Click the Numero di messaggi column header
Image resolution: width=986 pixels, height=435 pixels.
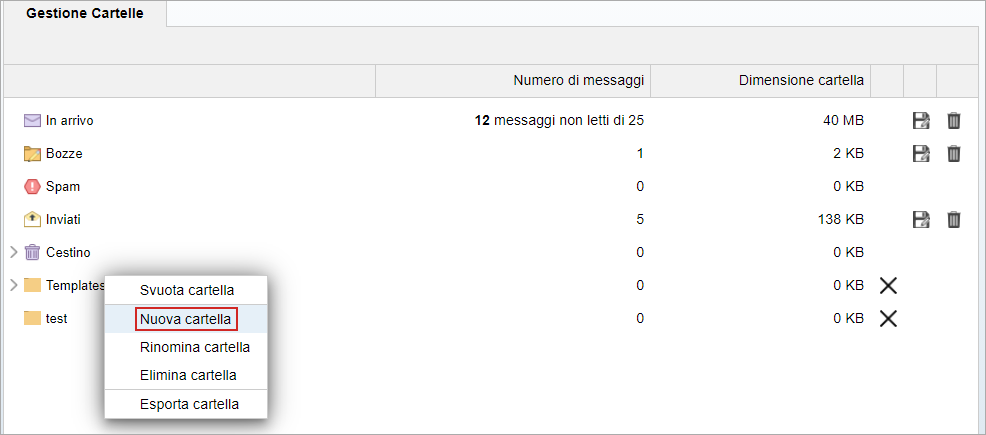(x=578, y=80)
